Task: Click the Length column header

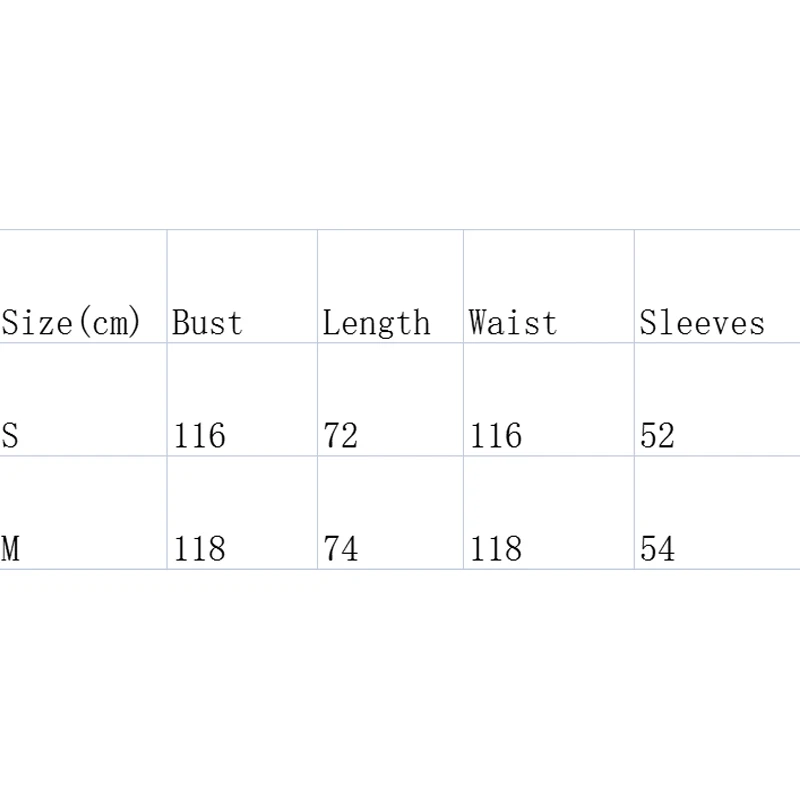Action: pos(376,323)
